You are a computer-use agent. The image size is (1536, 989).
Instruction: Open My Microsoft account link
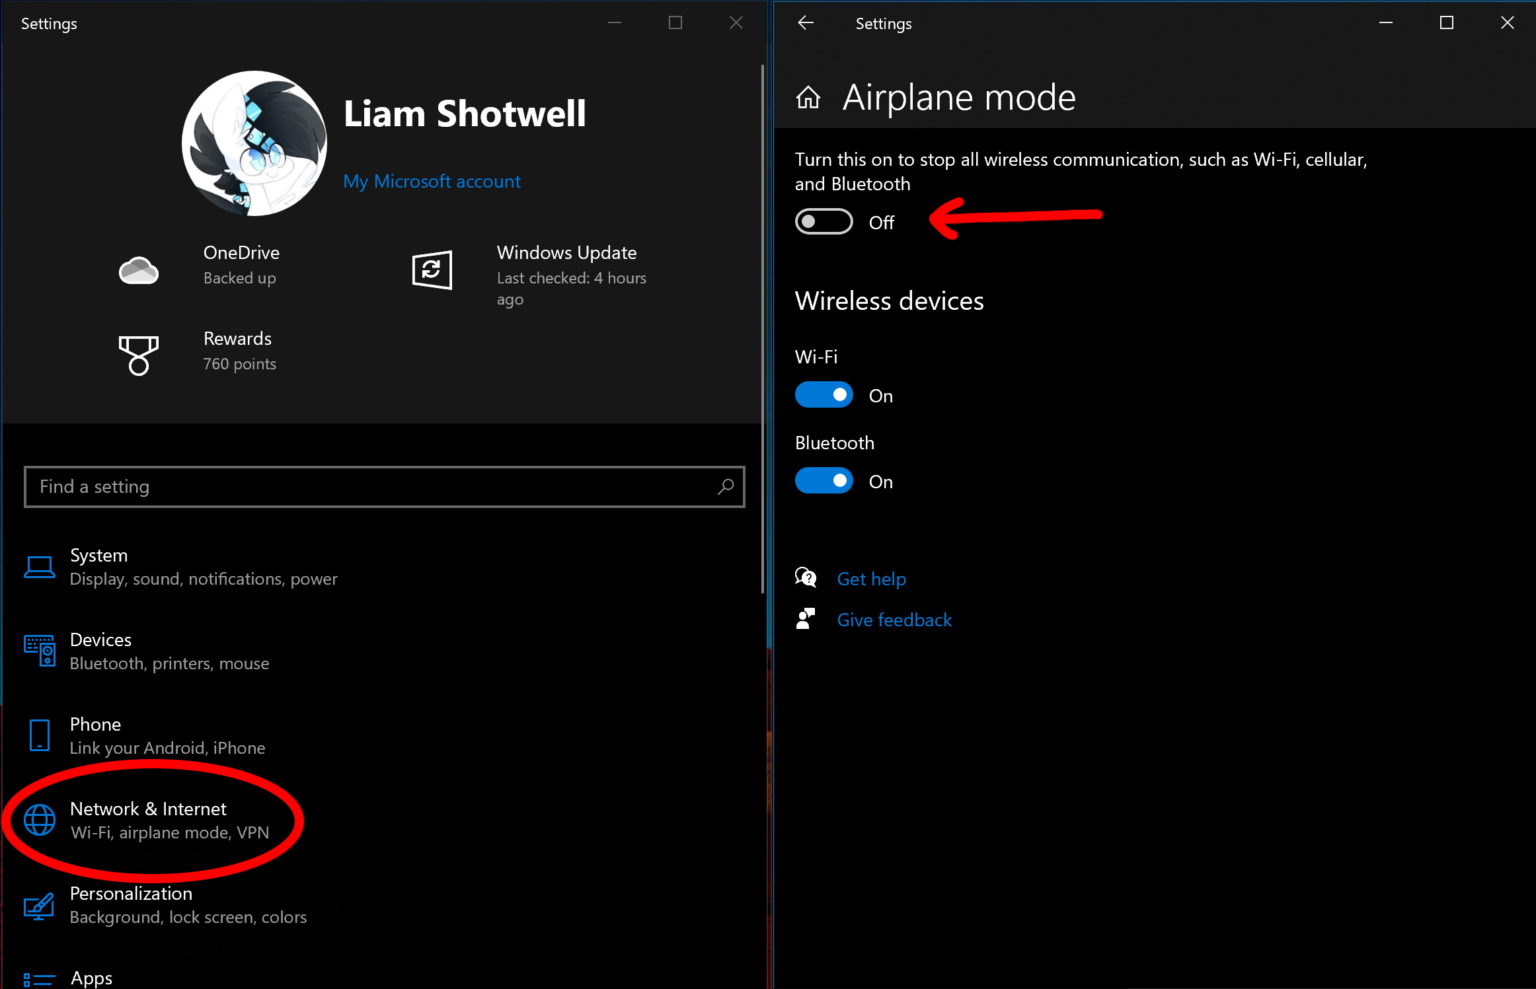[432, 181]
